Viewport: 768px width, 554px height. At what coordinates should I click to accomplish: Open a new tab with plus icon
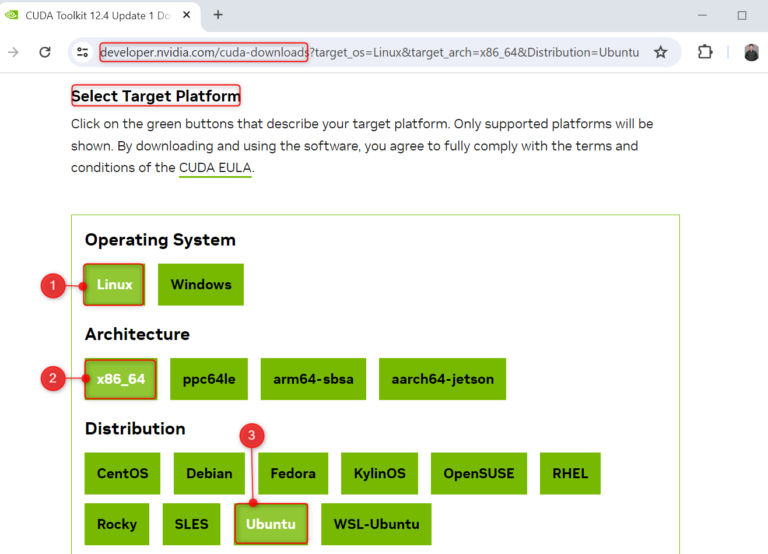[x=218, y=15]
